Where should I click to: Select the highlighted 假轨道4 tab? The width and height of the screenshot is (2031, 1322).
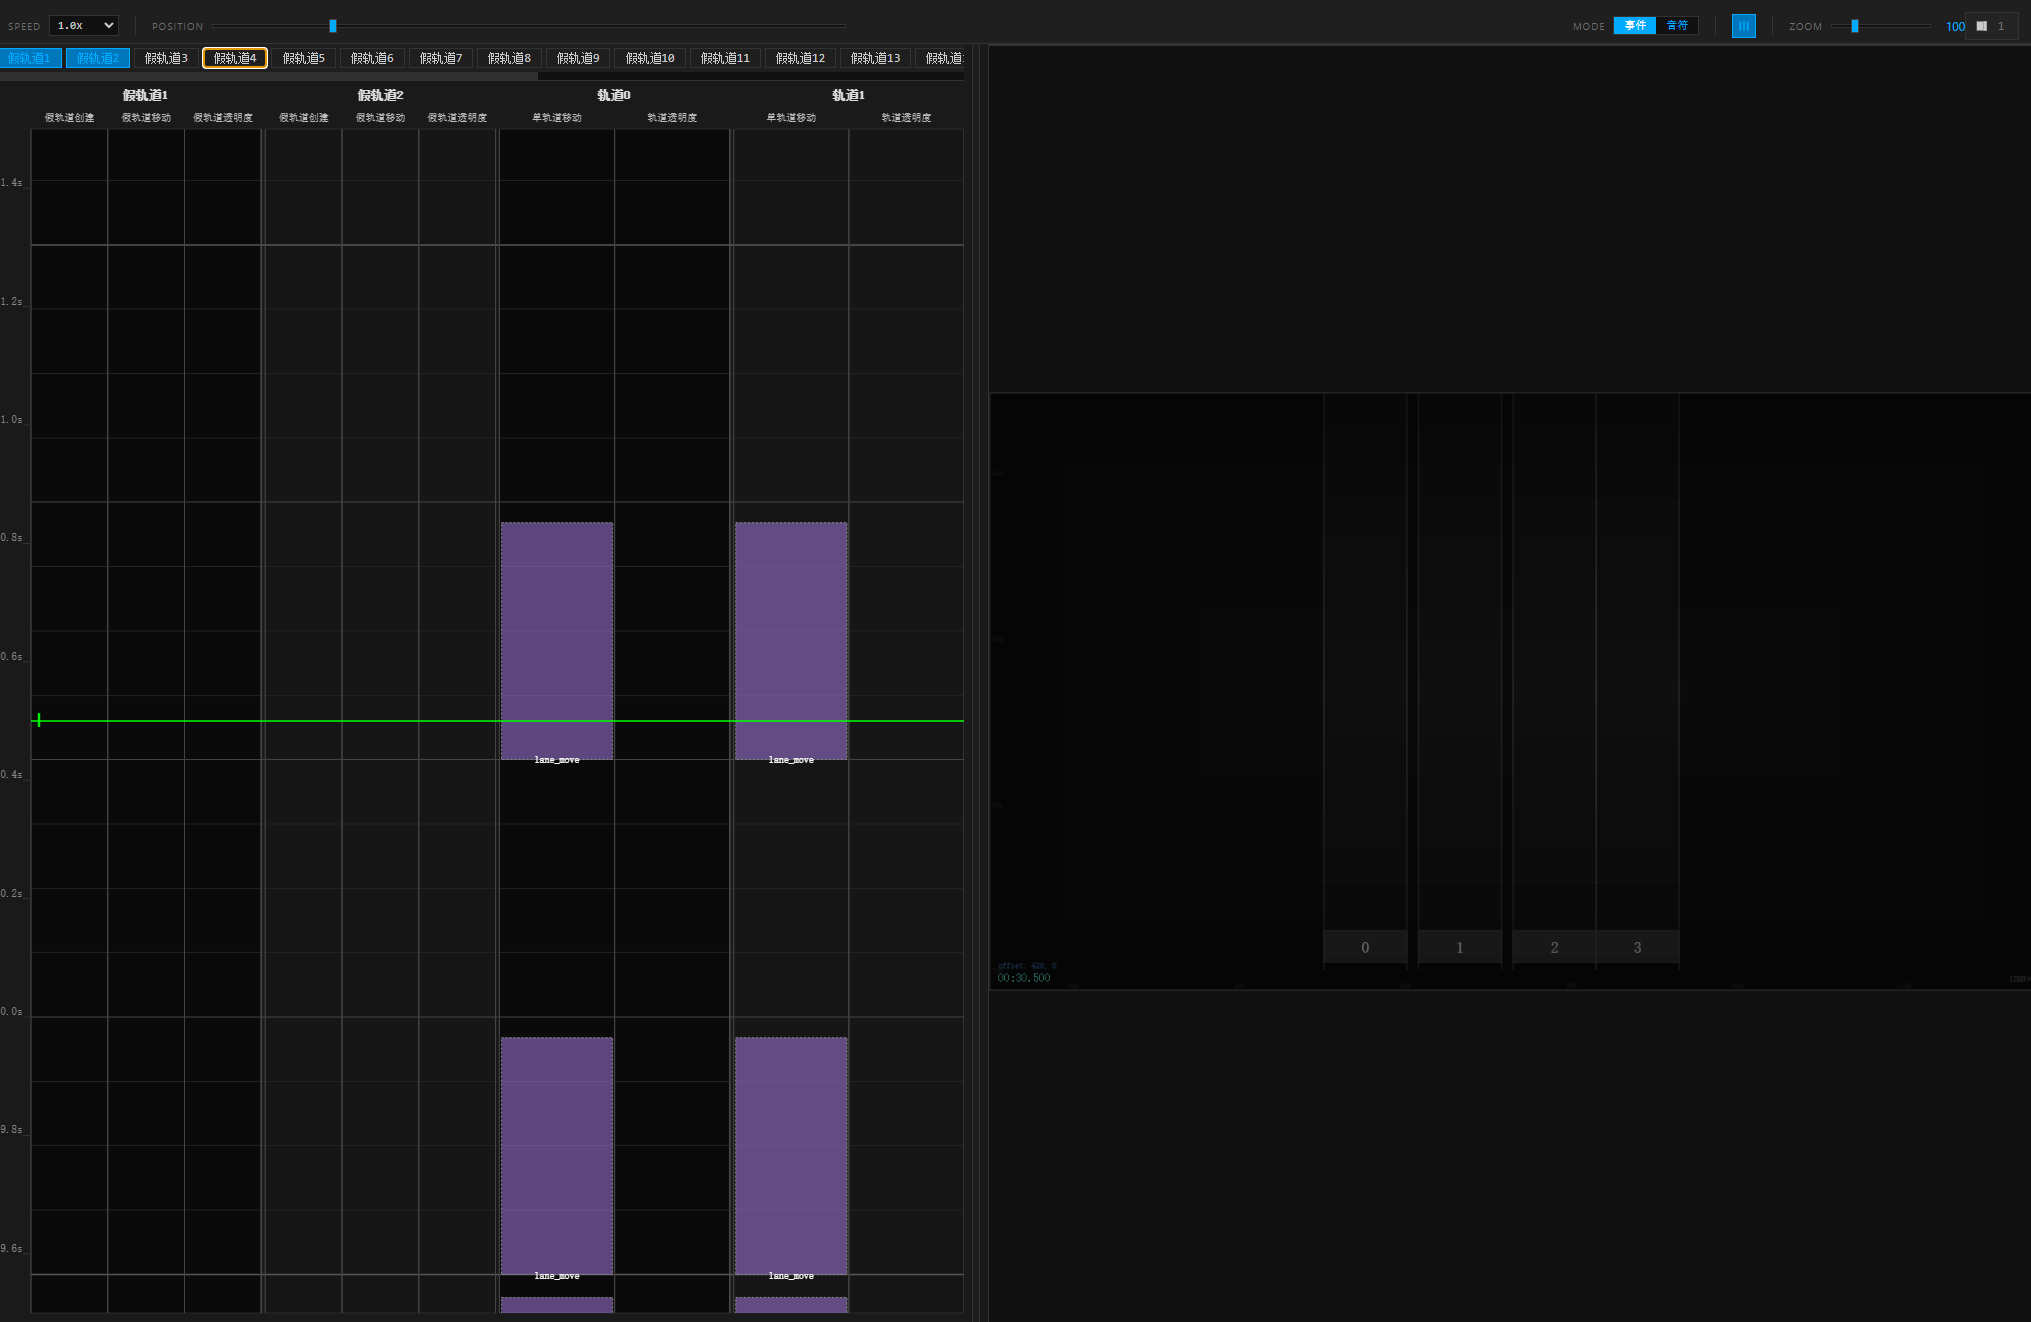(235, 58)
